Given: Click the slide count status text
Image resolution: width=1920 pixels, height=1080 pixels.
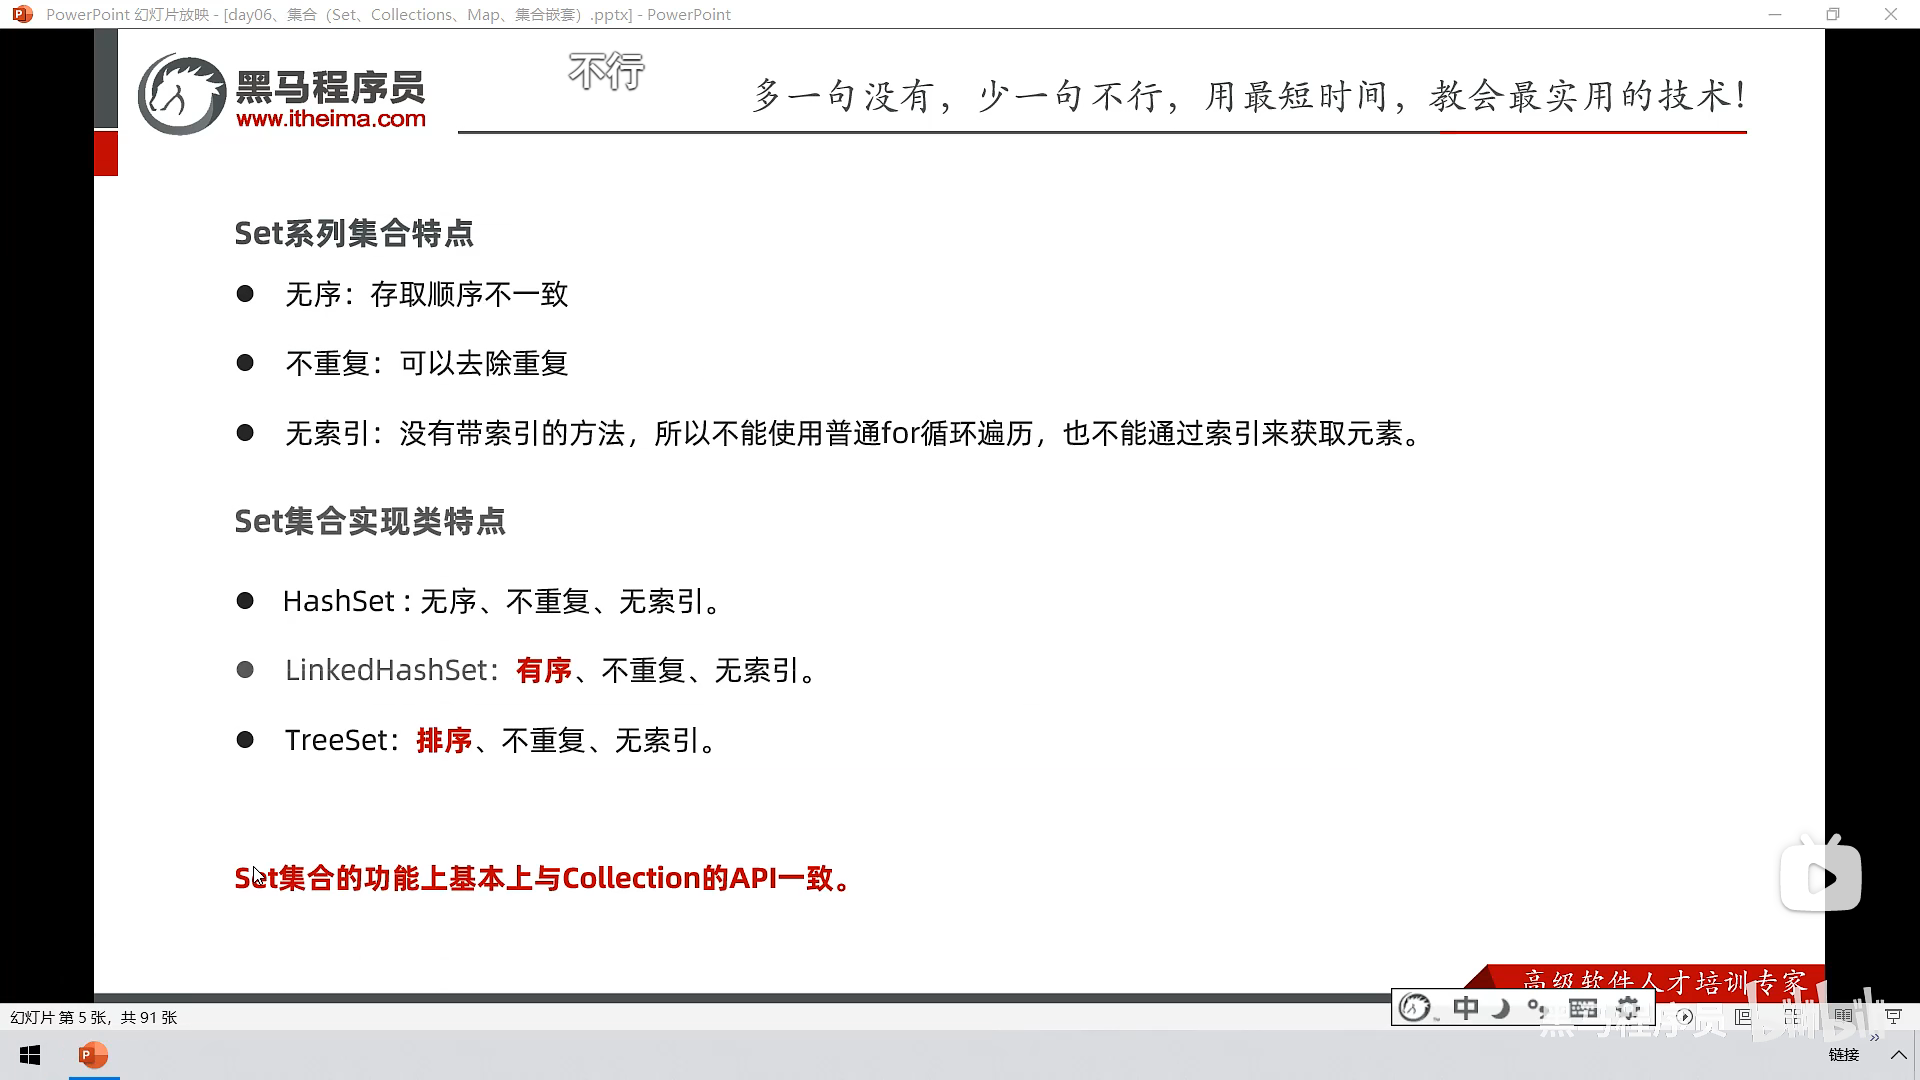Looking at the screenshot, I should [94, 1017].
